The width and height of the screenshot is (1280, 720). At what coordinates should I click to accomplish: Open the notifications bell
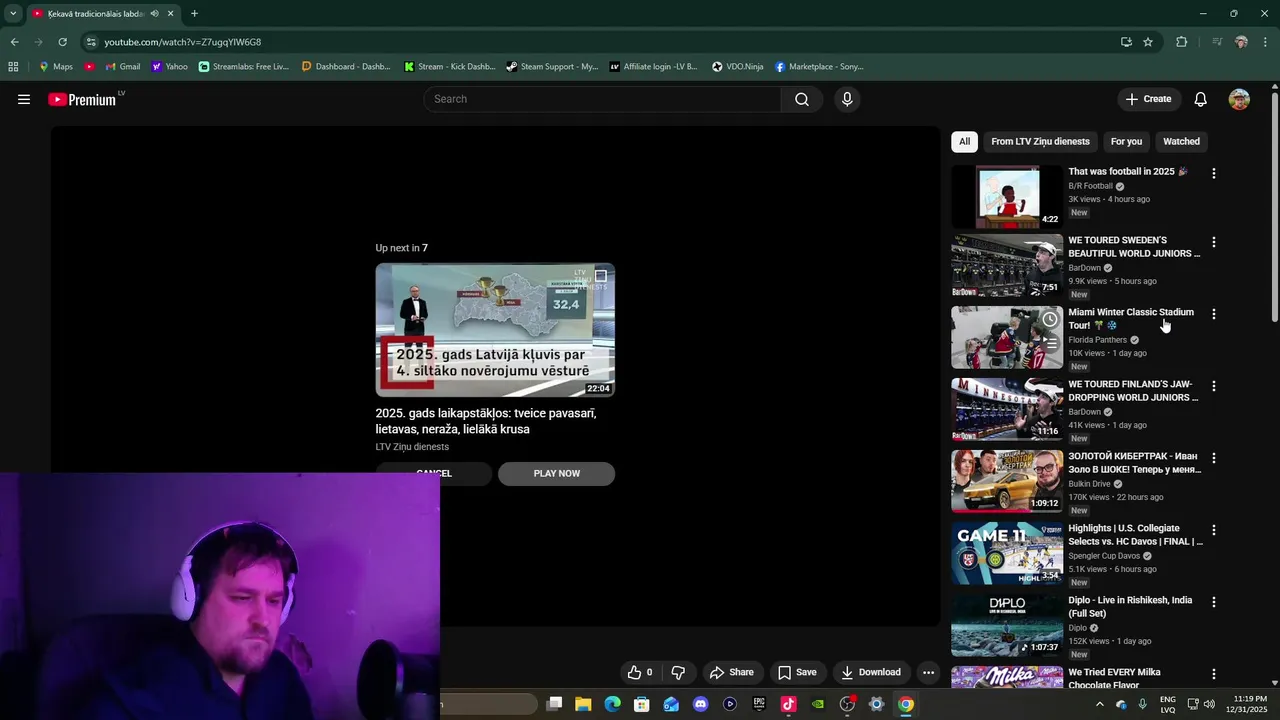[1201, 99]
